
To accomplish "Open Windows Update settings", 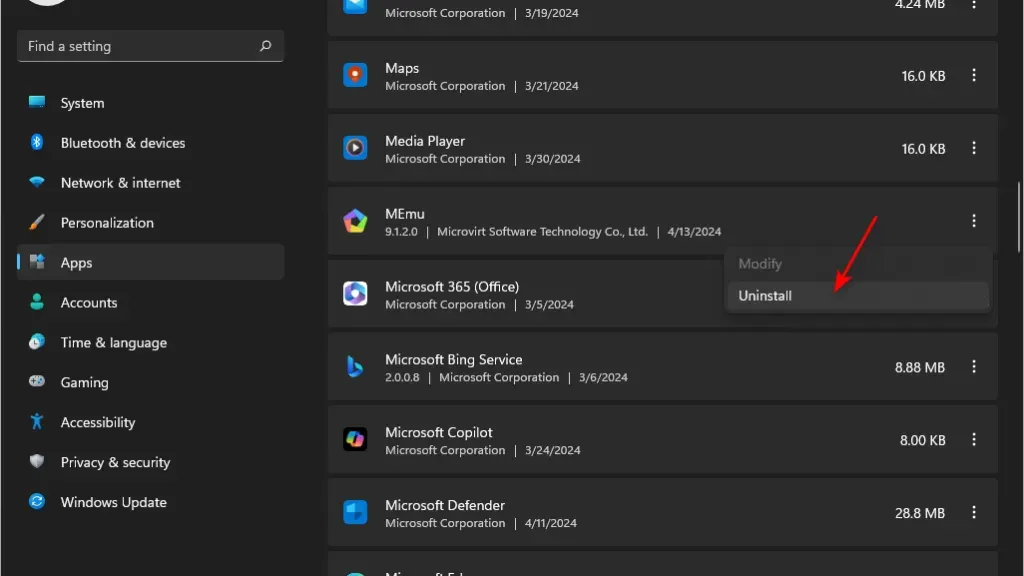I will tap(150, 502).
